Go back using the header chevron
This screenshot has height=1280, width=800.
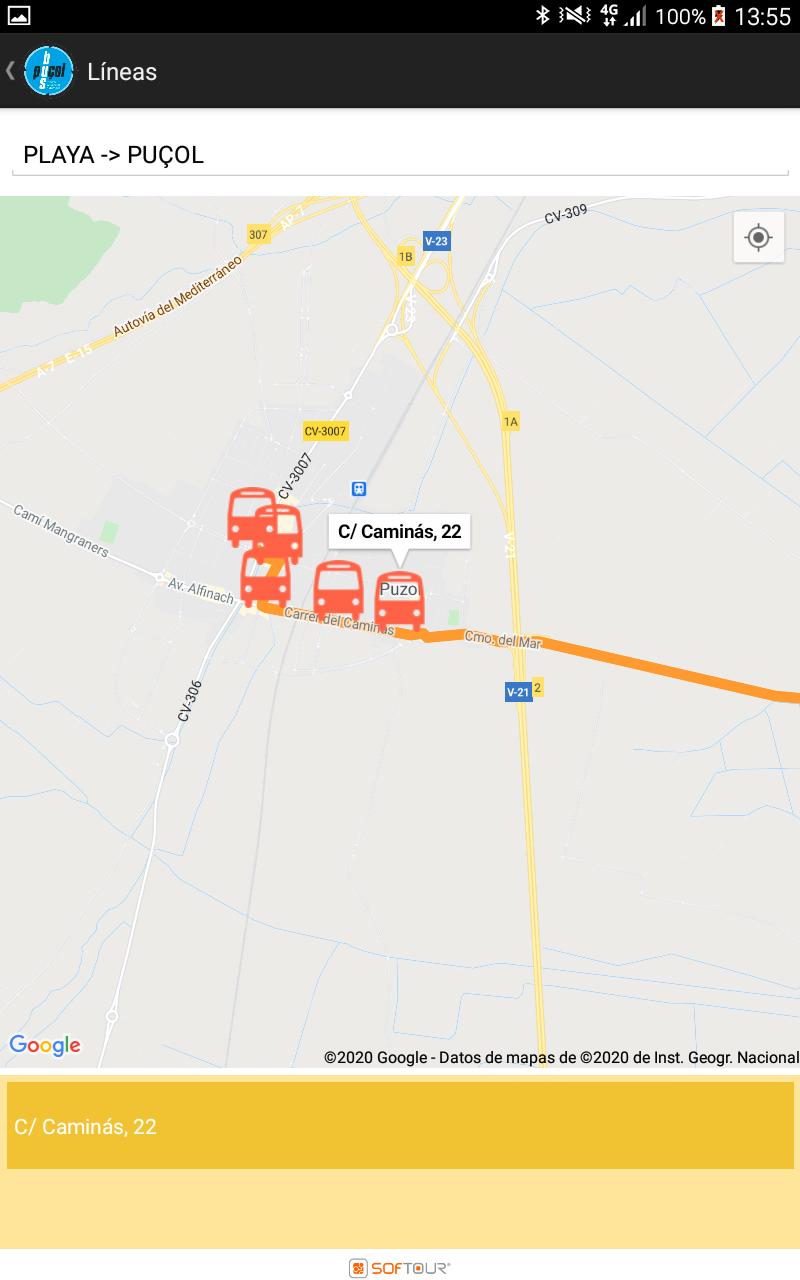coord(10,71)
